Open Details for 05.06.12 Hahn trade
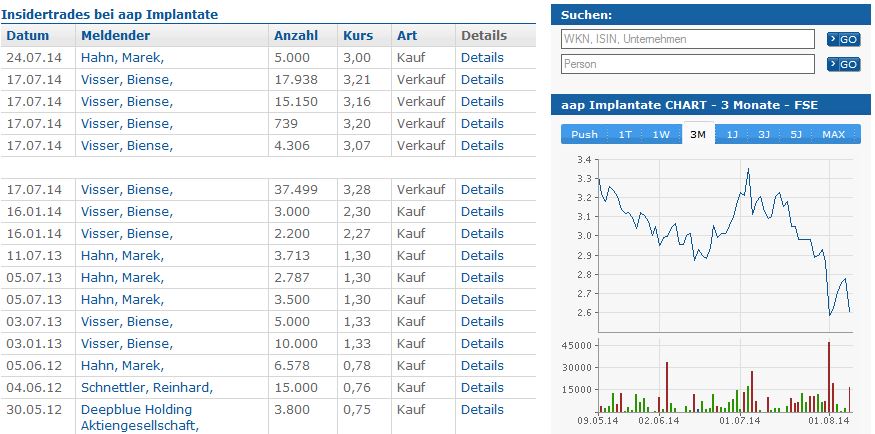 click(482, 366)
